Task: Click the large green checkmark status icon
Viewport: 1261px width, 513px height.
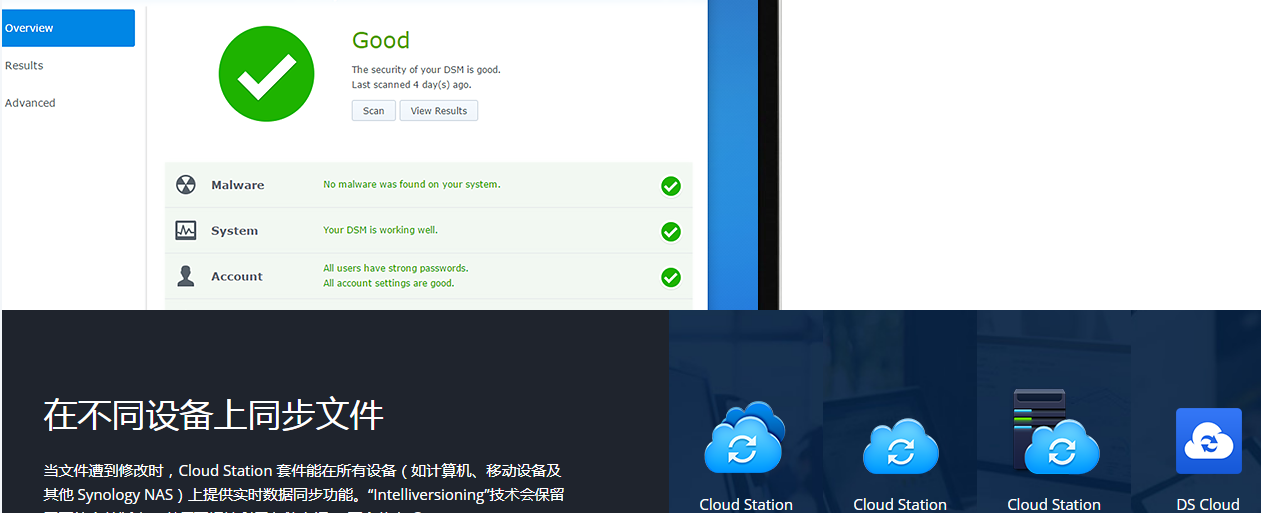Action: coord(267,74)
